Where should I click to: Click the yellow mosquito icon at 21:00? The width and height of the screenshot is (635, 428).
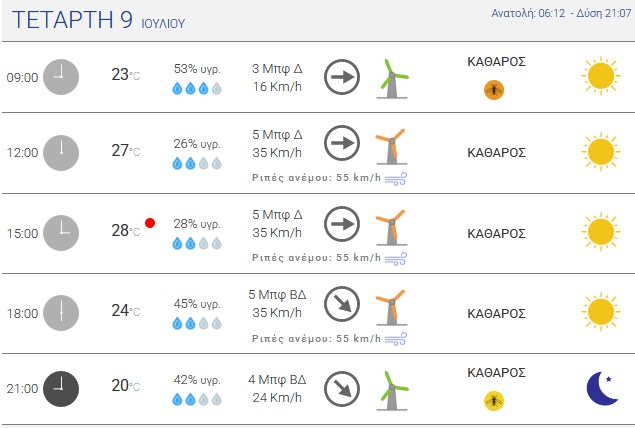click(x=494, y=401)
